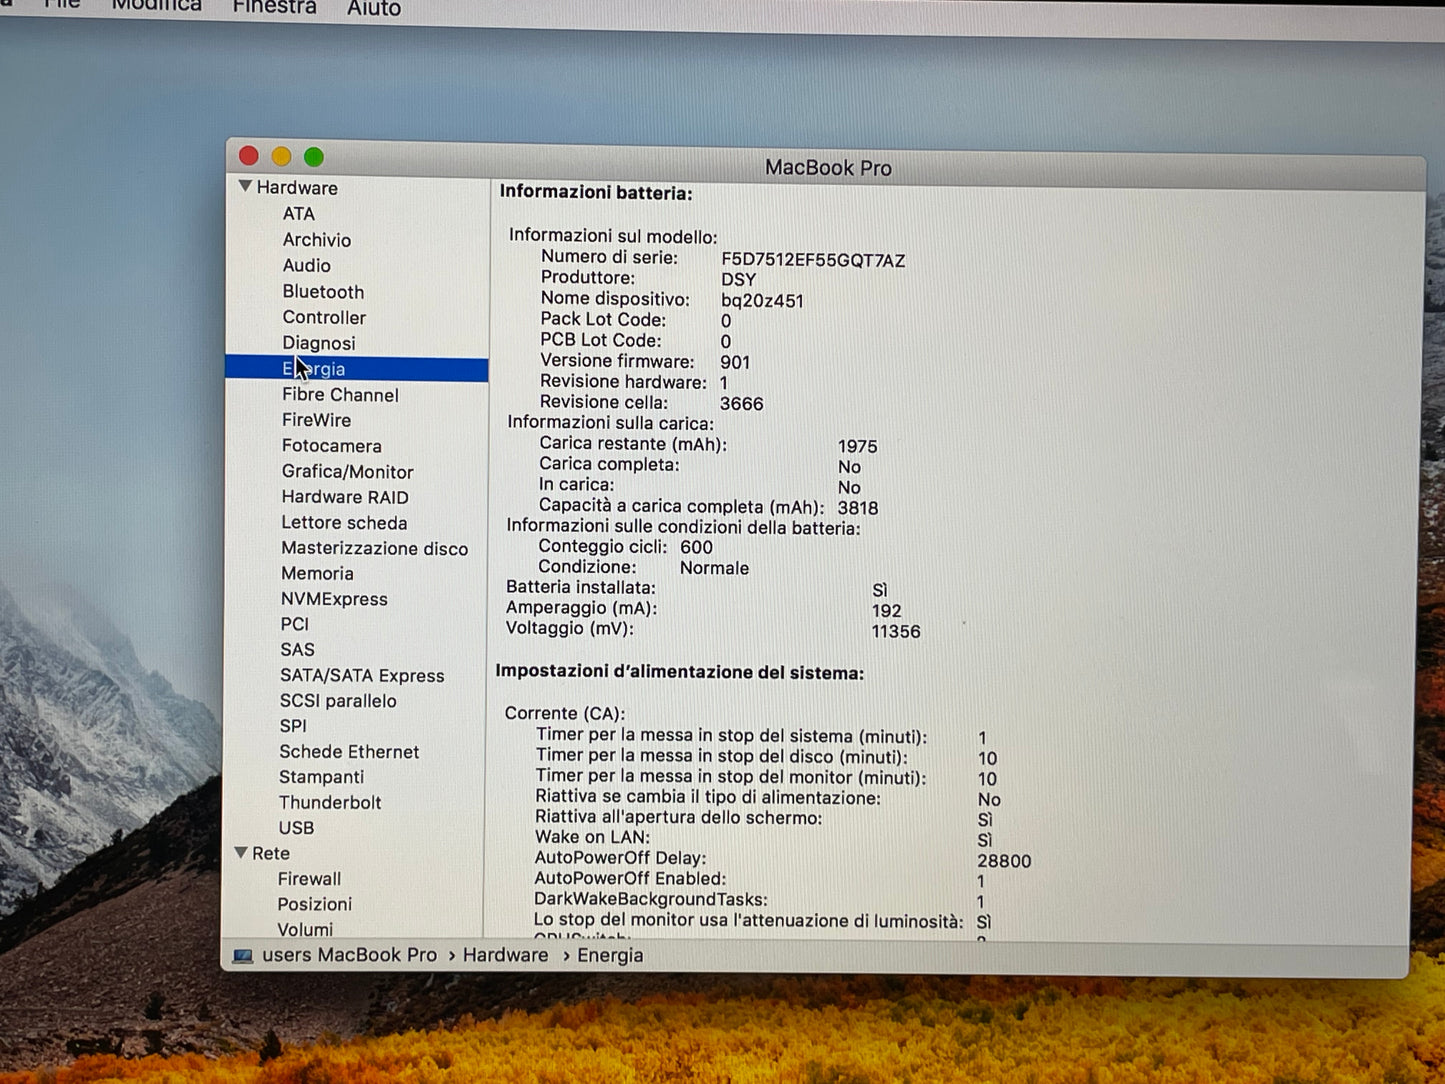
Task: Select Stampanti in the sidebar
Action: coord(322,777)
